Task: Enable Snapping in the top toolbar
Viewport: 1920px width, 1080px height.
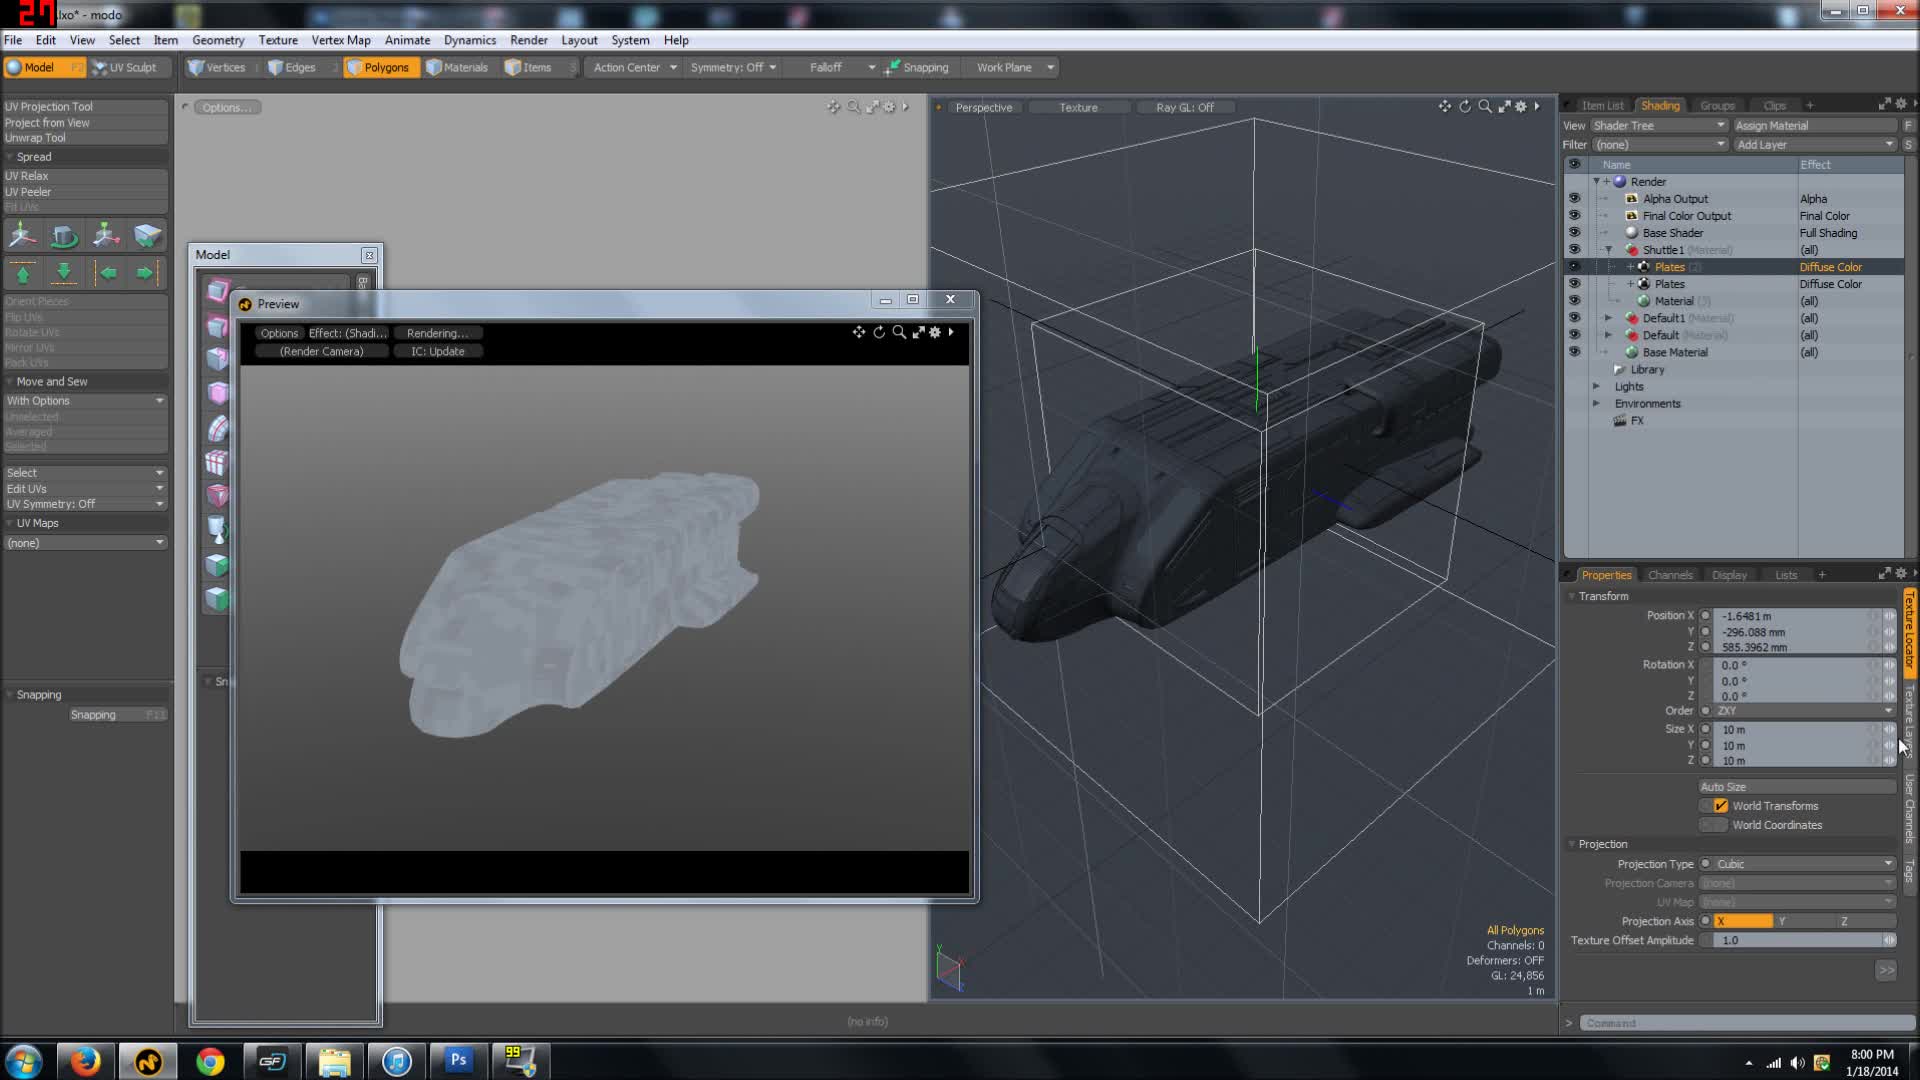Action: pyautogui.click(x=917, y=67)
